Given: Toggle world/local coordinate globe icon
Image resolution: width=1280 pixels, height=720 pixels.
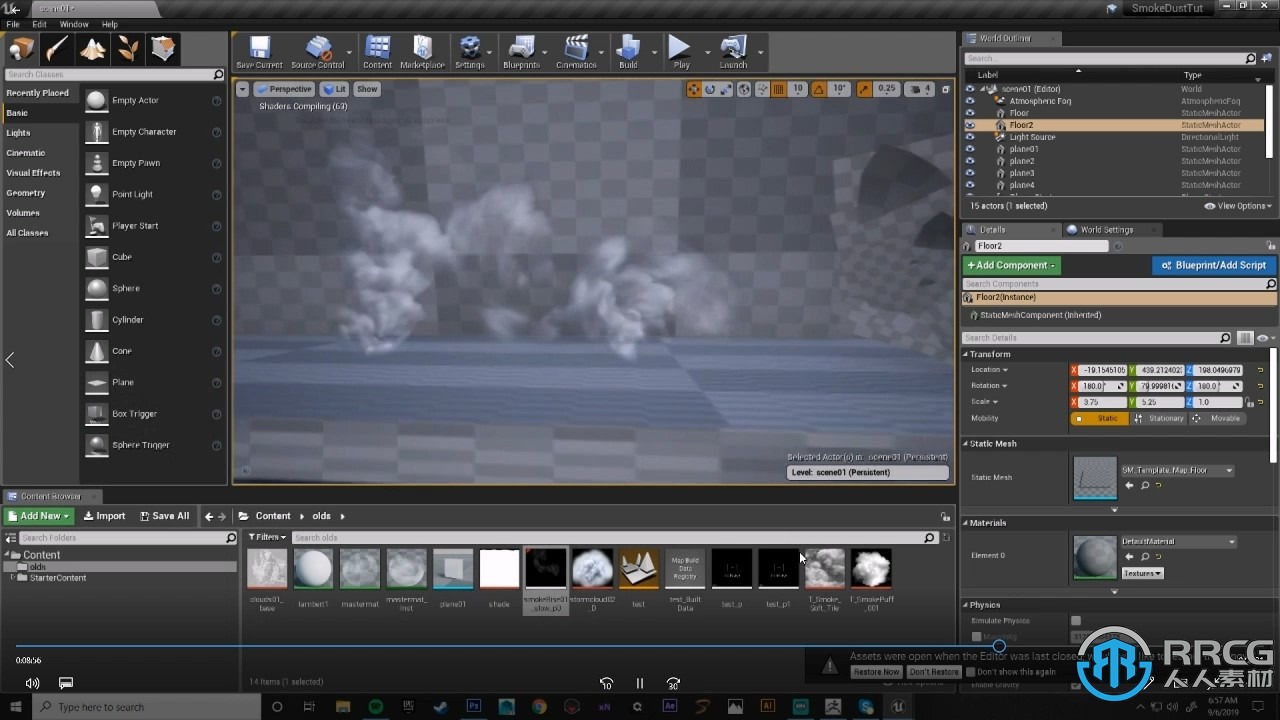Looking at the screenshot, I should (x=744, y=89).
